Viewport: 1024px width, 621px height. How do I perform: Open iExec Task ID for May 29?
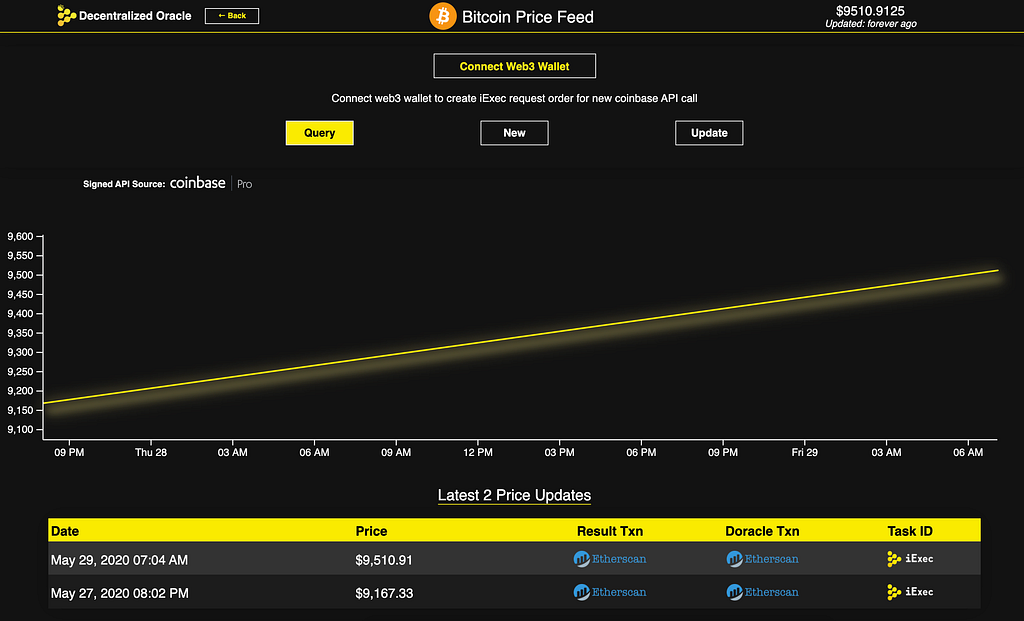[910, 559]
